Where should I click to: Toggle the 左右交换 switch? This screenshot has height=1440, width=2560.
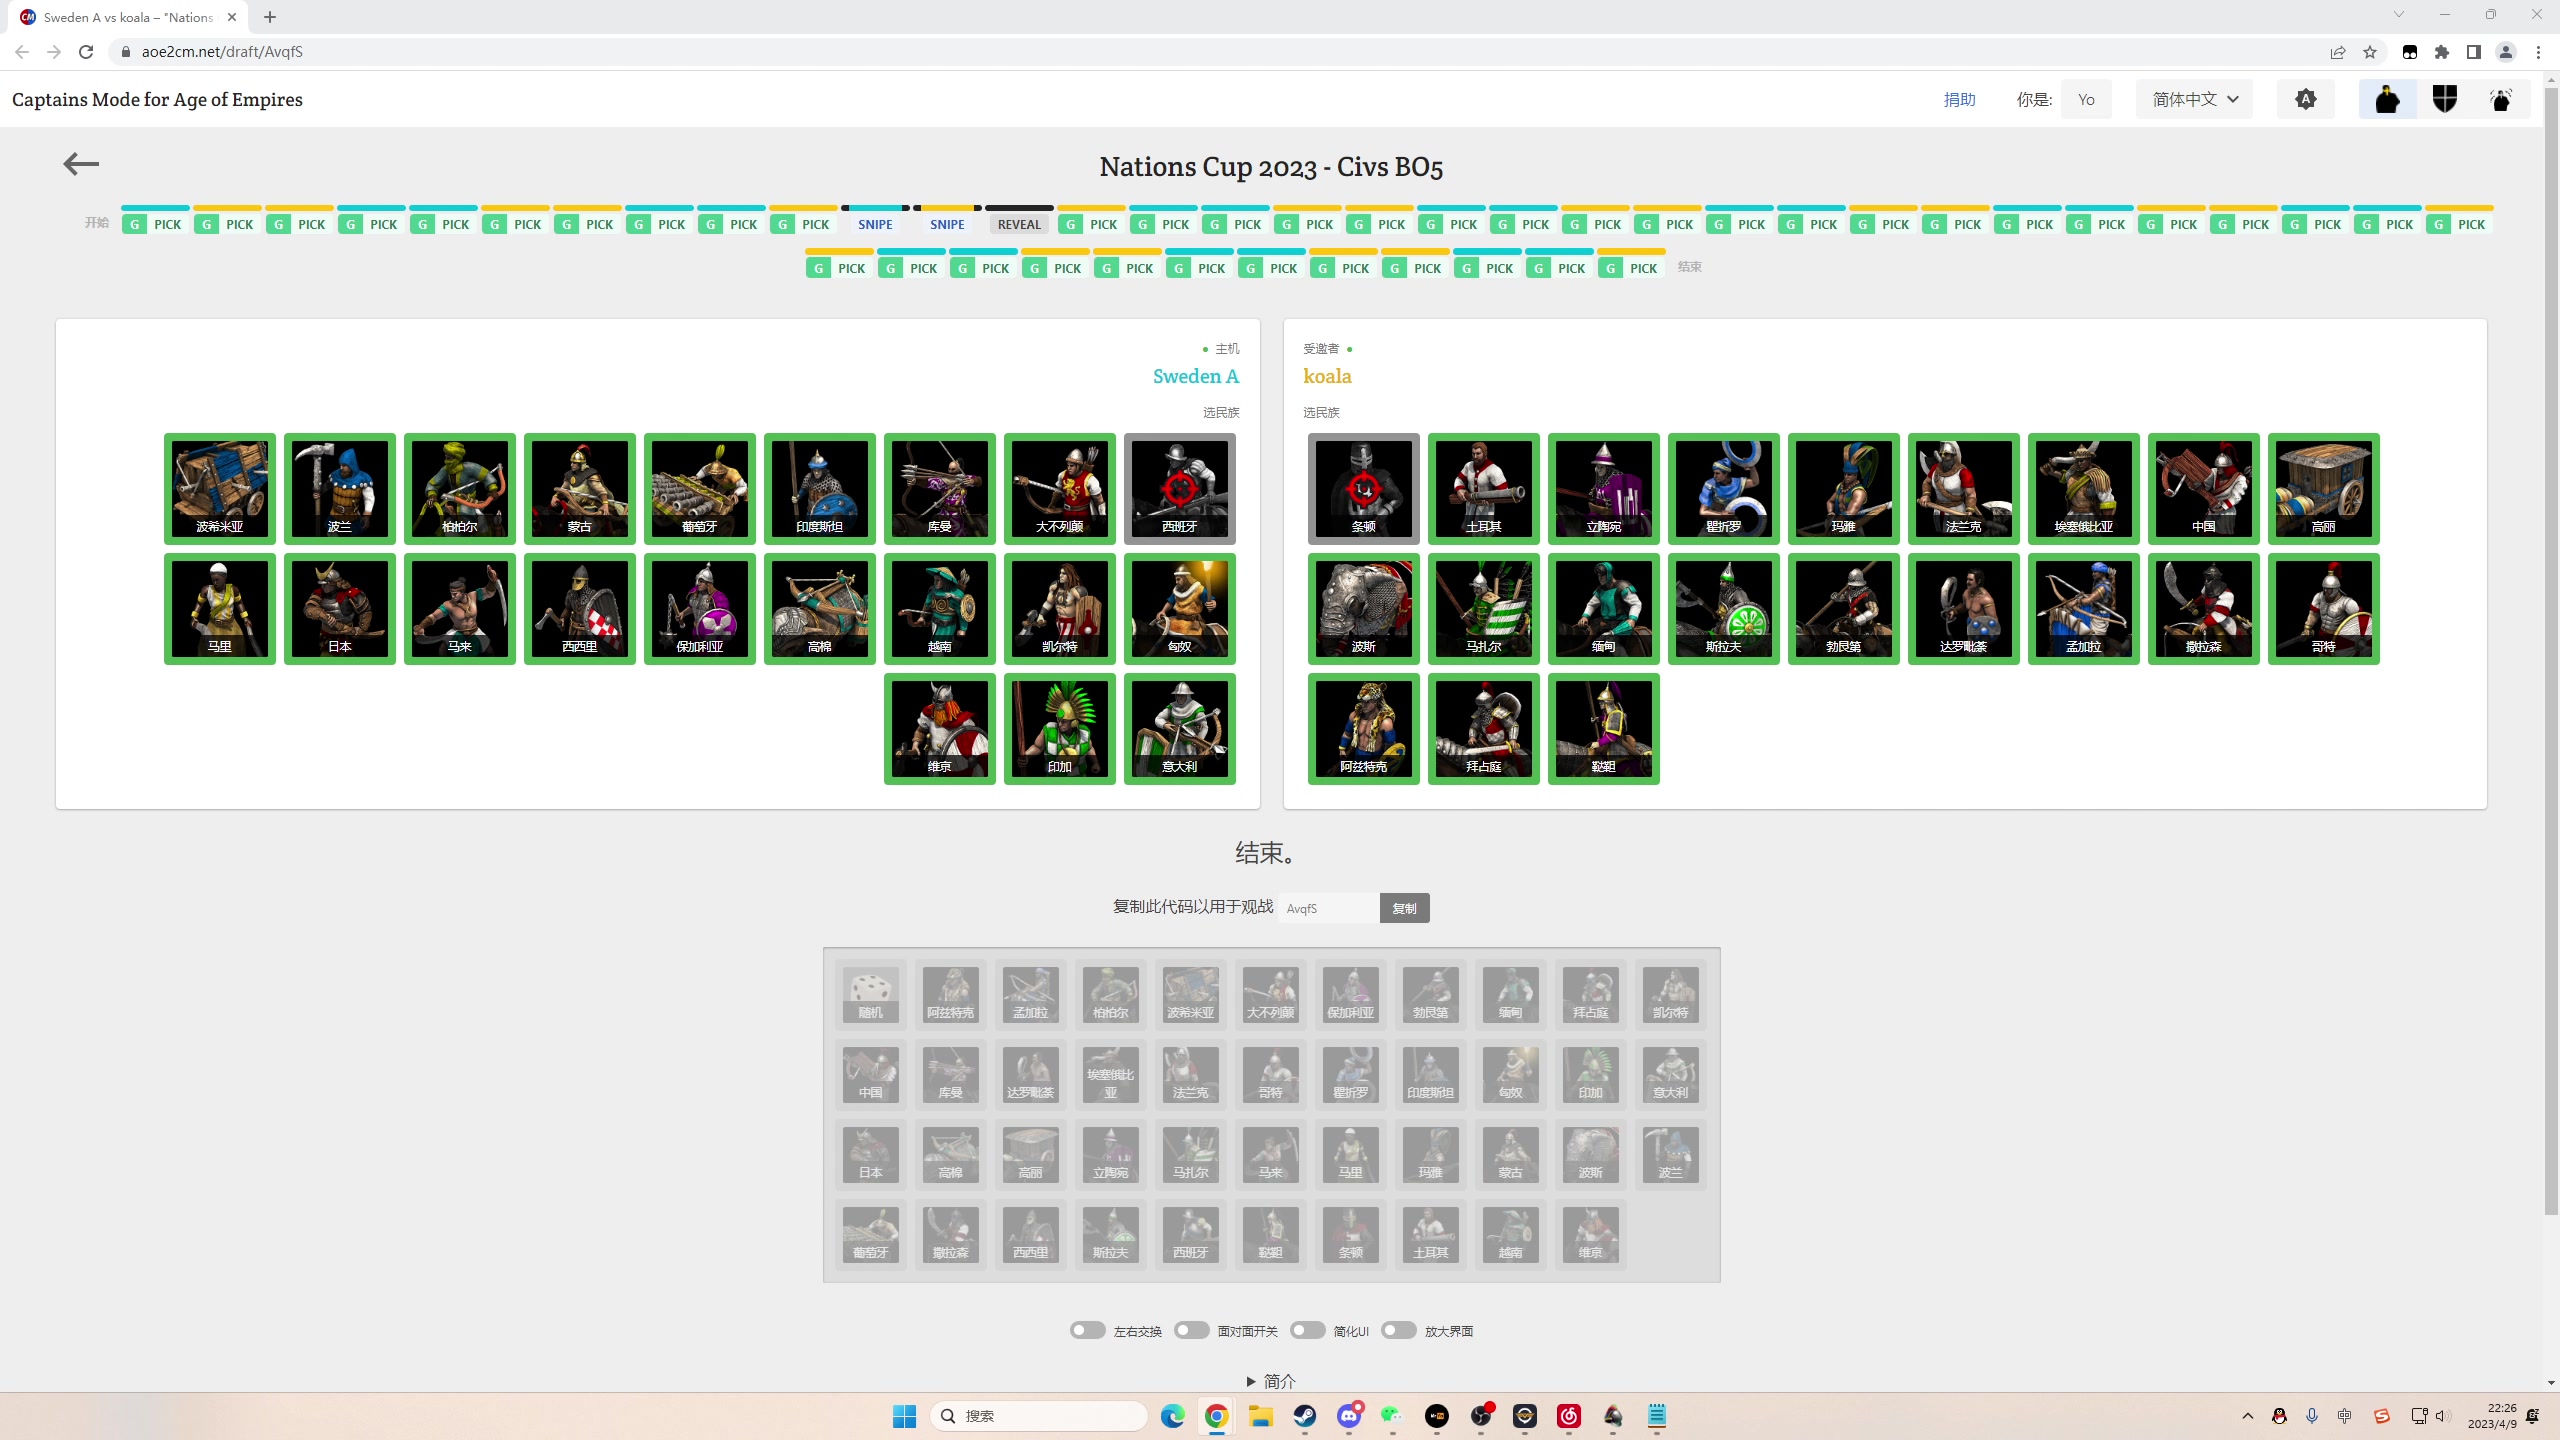pyautogui.click(x=1087, y=1330)
